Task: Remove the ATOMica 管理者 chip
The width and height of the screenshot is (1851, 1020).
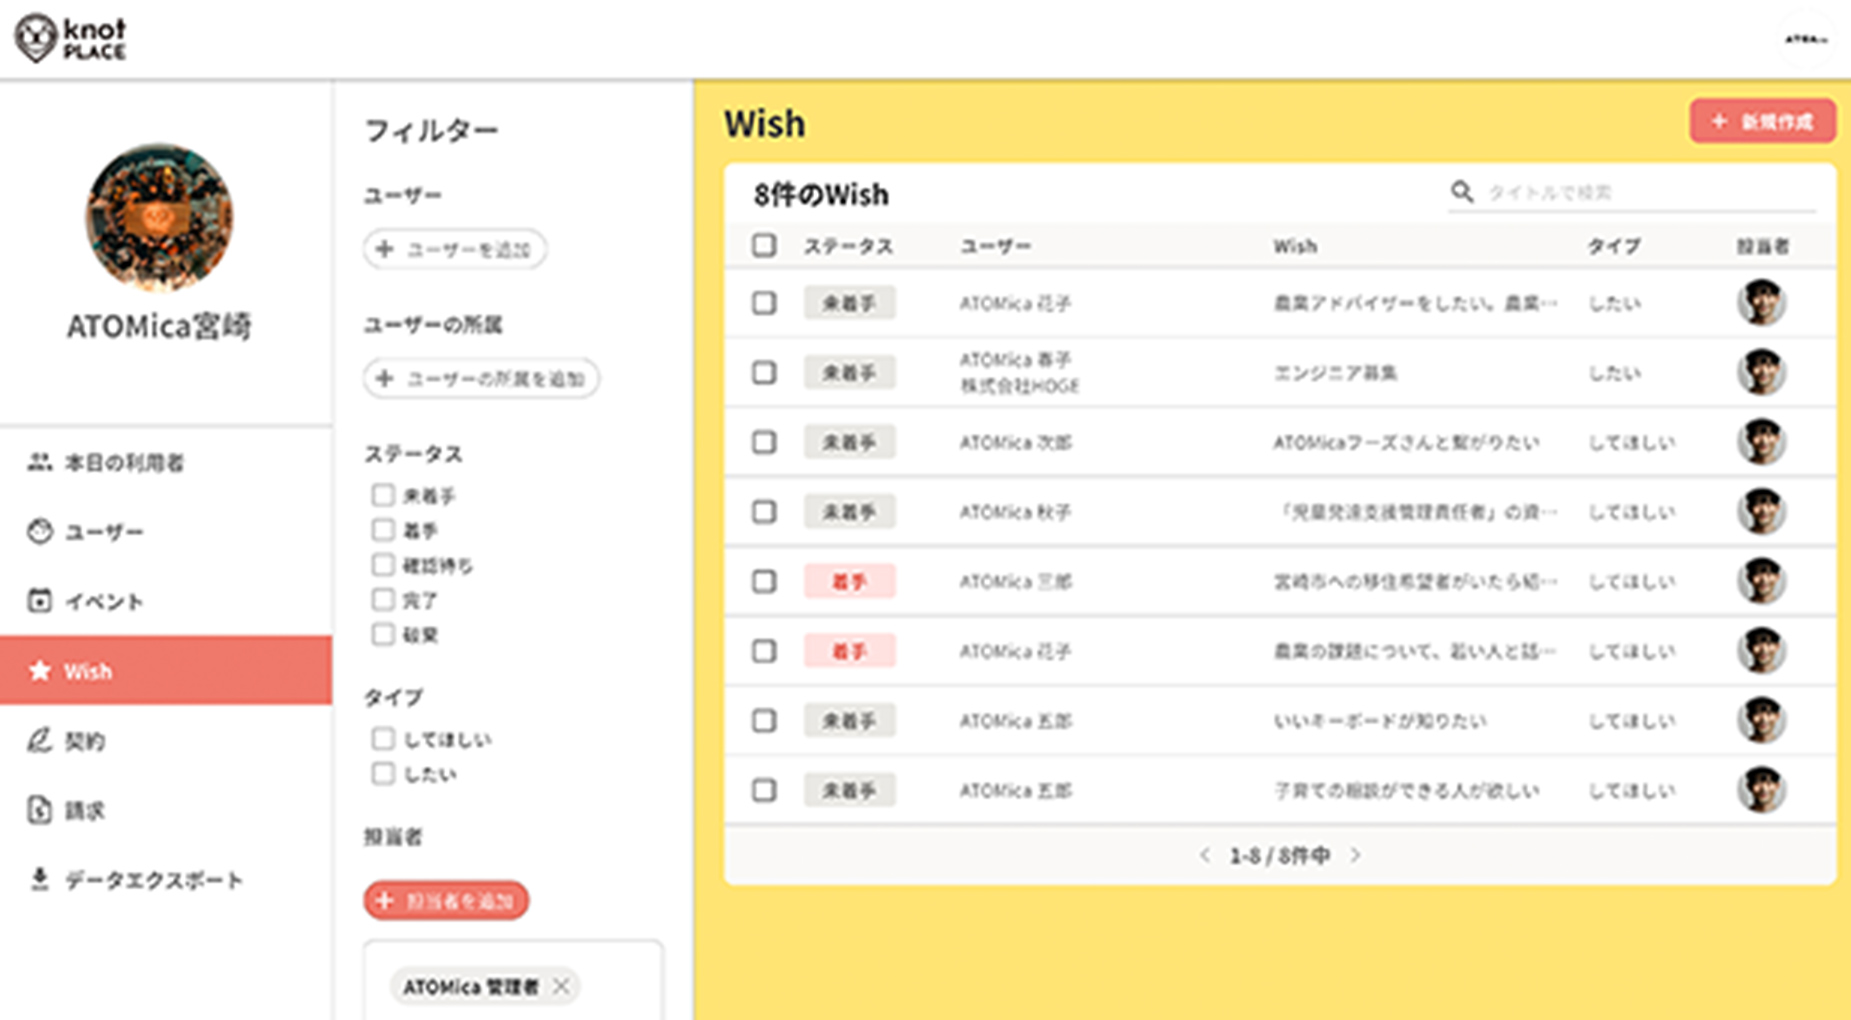Action: [561, 986]
